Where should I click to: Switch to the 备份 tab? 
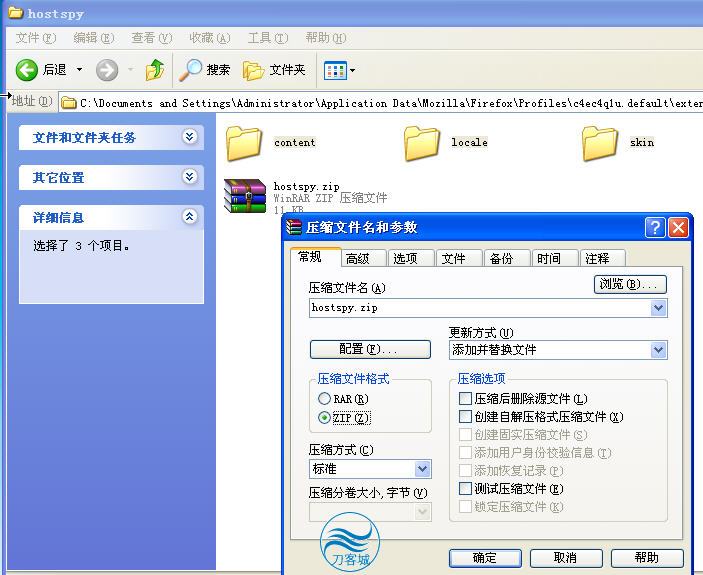coord(507,259)
